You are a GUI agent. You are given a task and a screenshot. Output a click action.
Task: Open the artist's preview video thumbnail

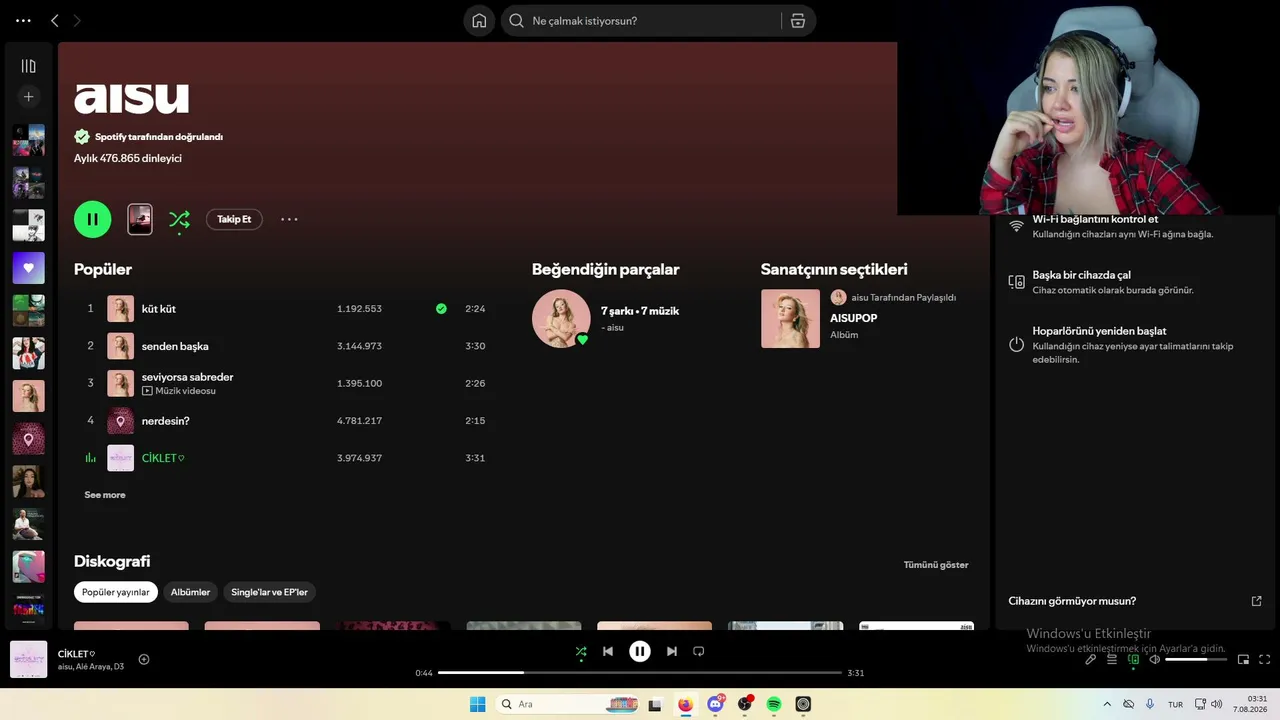(x=140, y=219)
